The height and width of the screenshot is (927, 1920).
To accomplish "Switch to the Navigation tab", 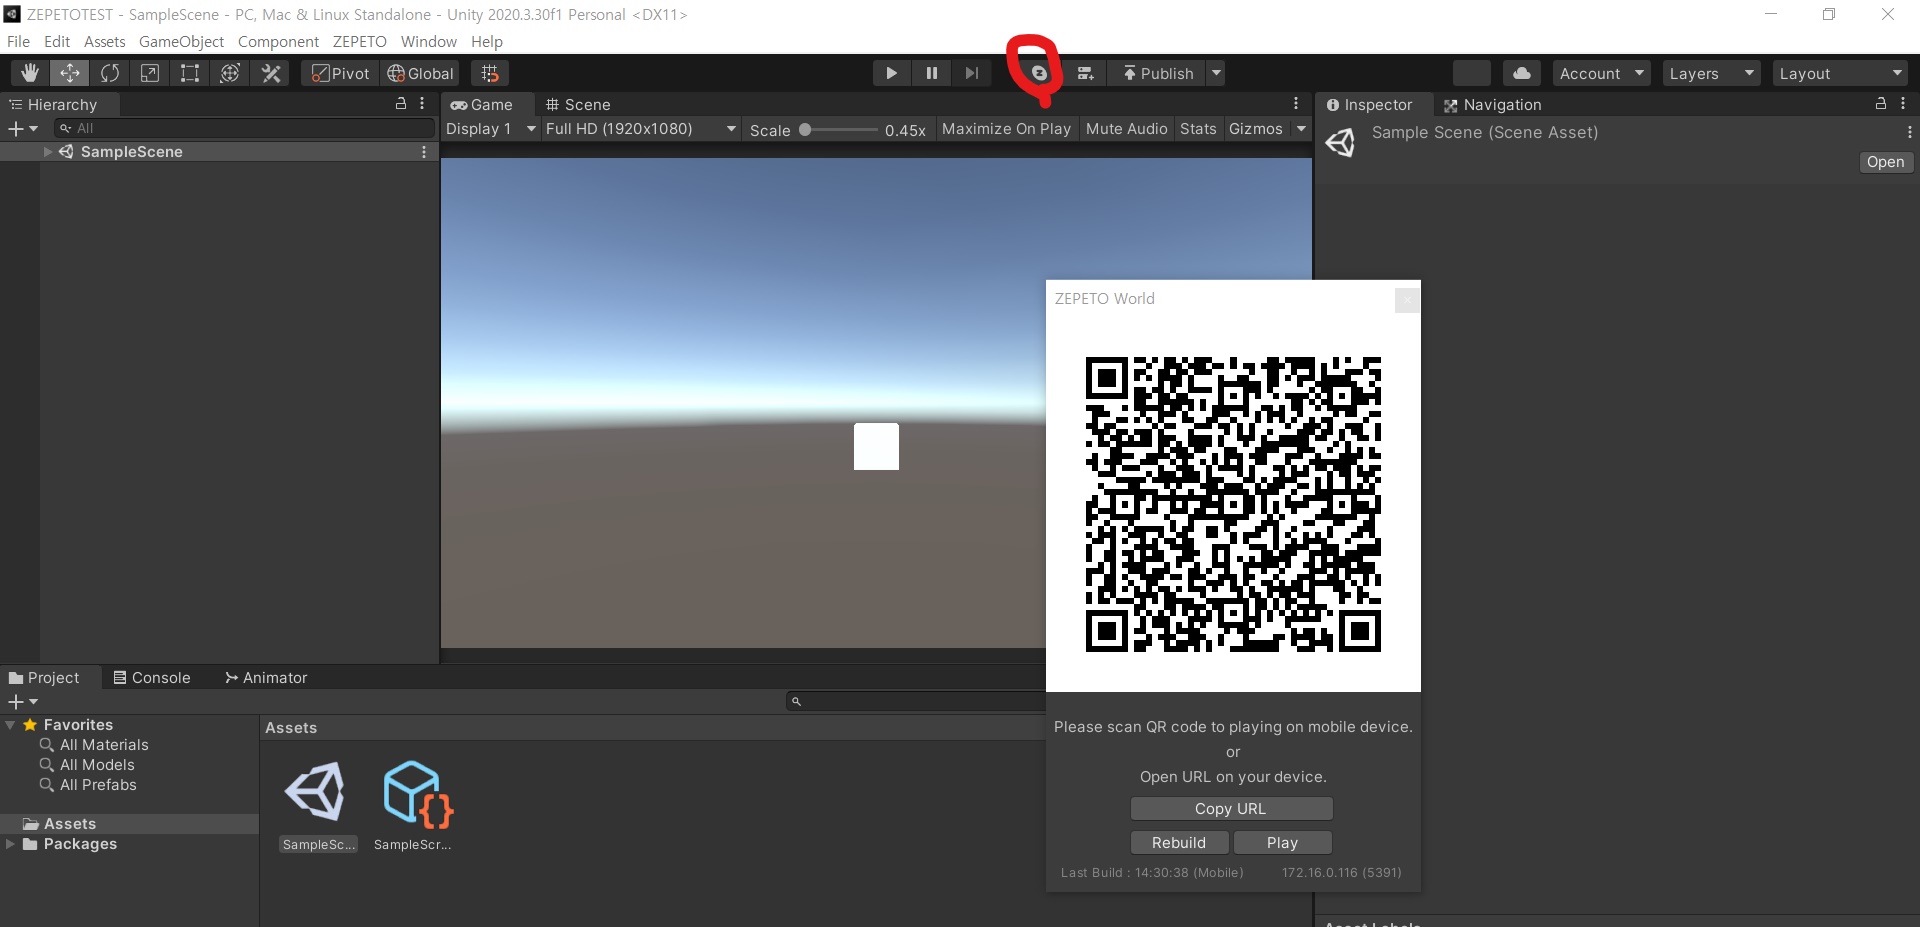I will [1493, 104].
